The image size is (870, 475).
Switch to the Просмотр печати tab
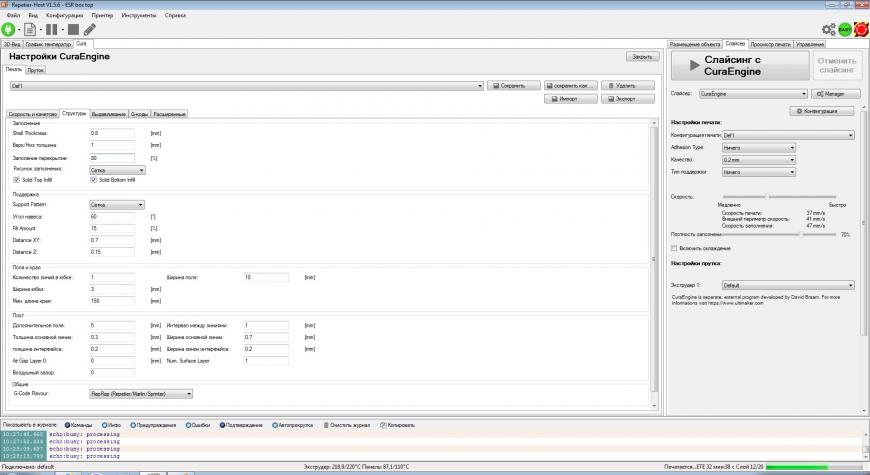pyautogui.click(x=771, y=44)
